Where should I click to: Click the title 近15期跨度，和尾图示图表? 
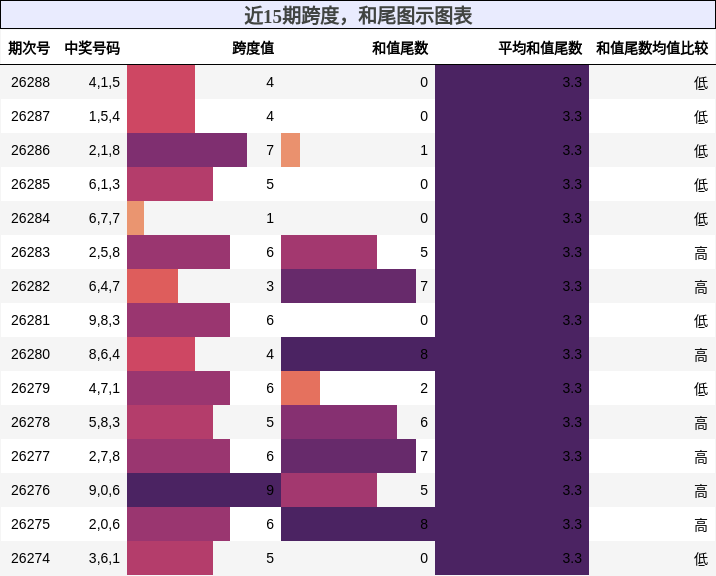358,16
